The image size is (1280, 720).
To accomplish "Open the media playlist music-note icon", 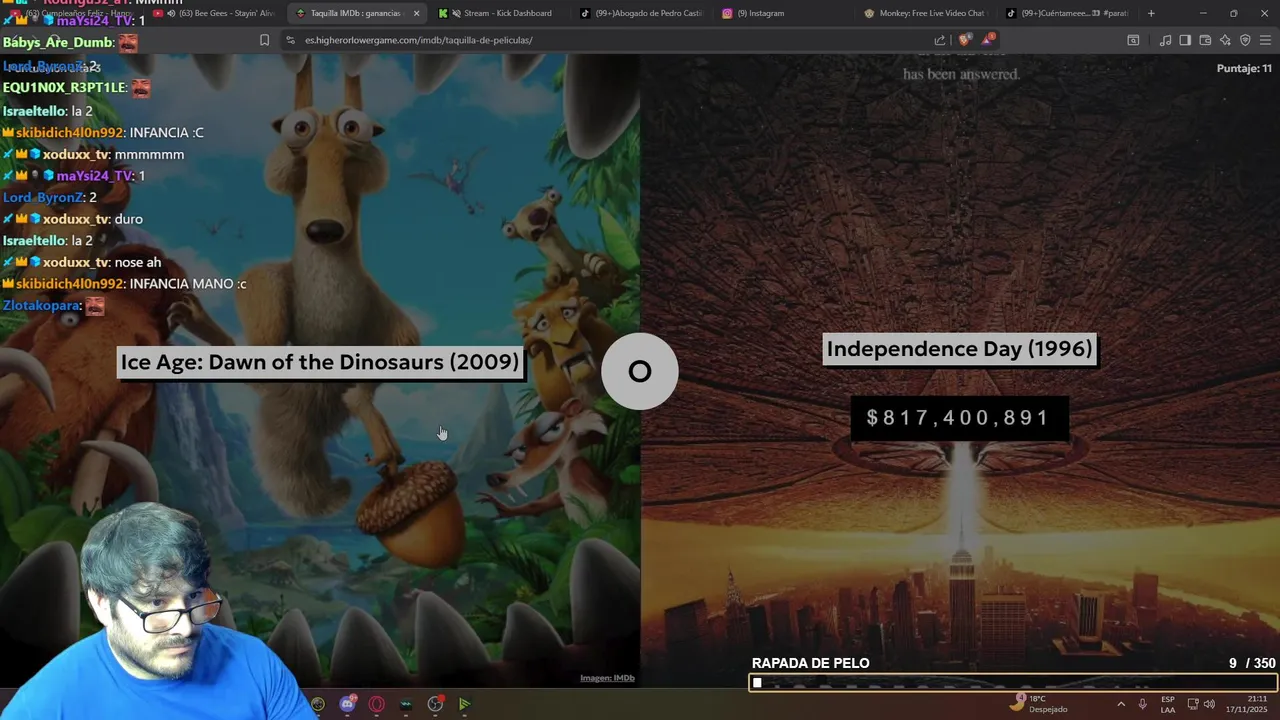I will tap(1165, 40).
